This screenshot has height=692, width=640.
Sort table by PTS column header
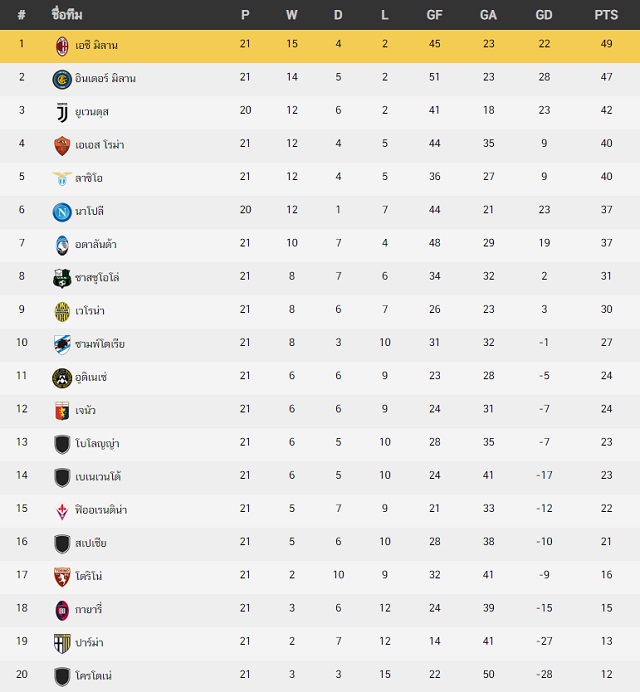click(606, 15)
